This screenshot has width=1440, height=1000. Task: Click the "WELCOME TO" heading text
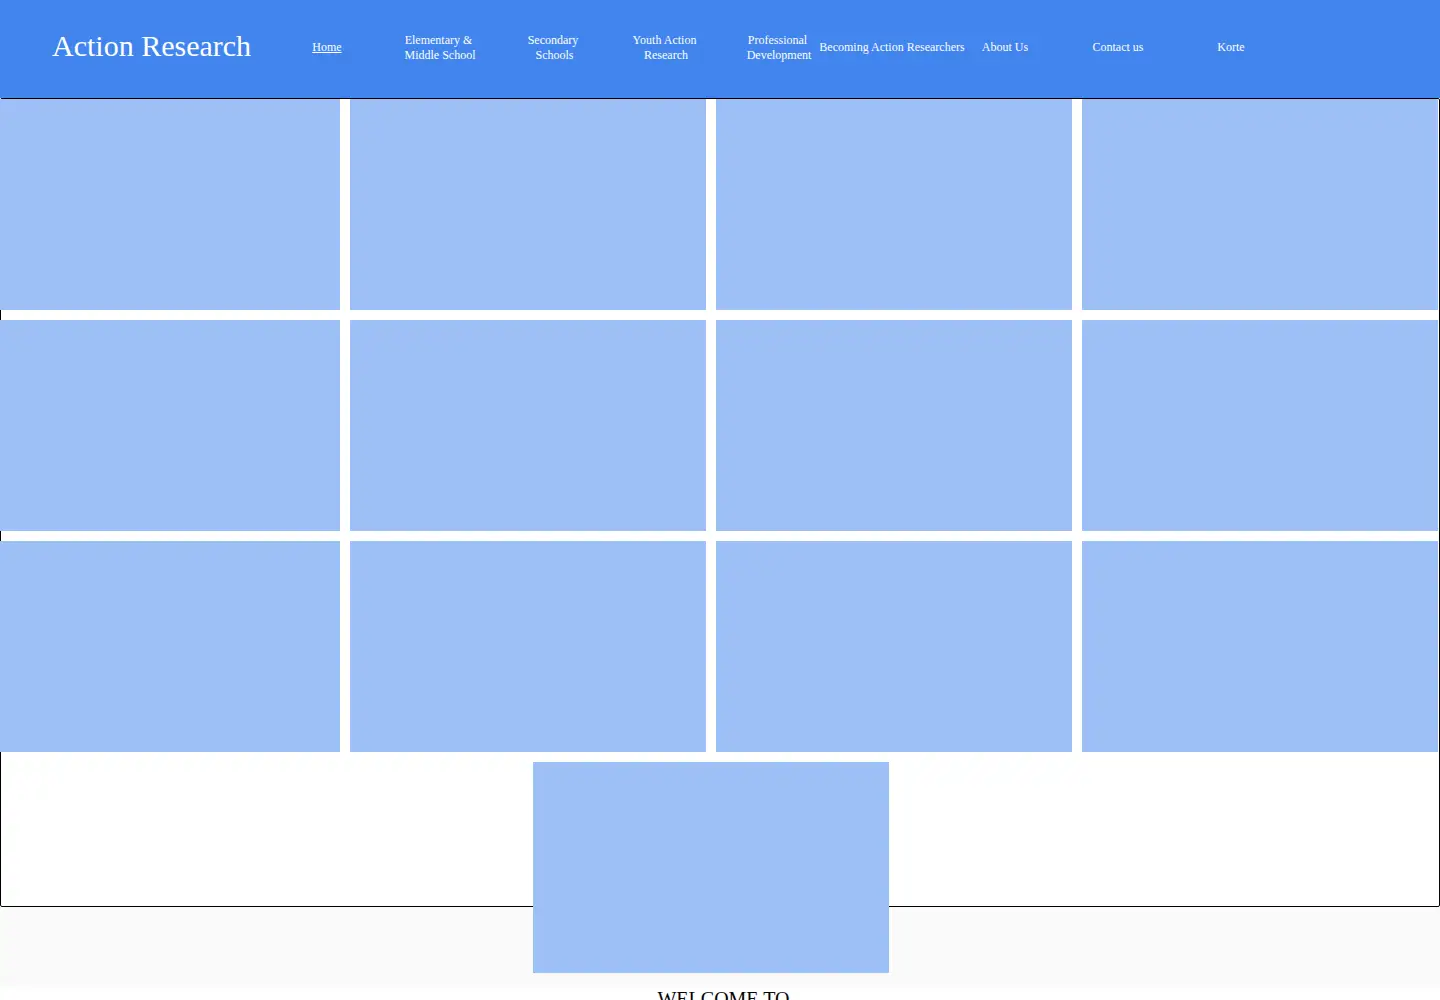tap(723, 995)
